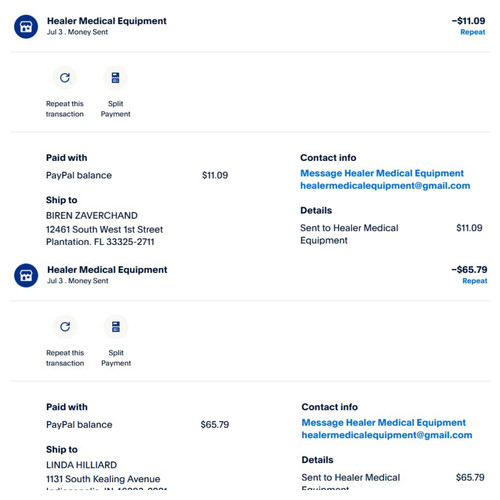Click the 'Repeat this transaction' label in the $11.09 transaction
The height and width of the screenshot is (500, 500).
[65, 109]
